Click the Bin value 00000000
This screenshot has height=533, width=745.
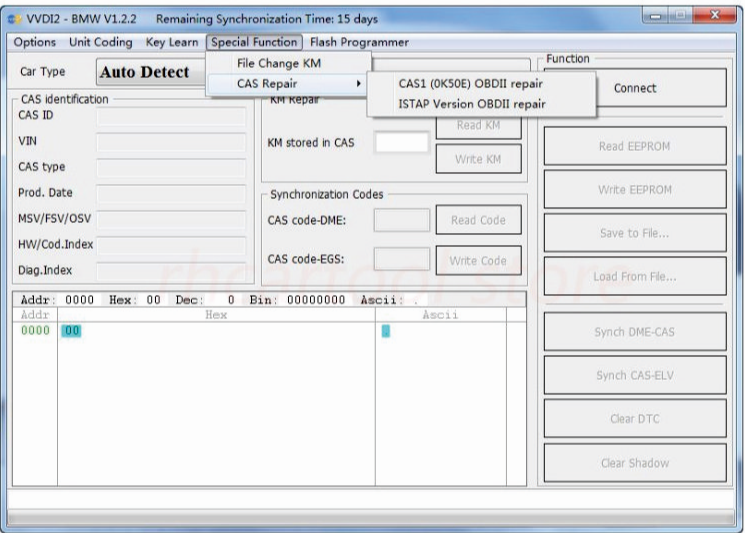click(316, 300)
